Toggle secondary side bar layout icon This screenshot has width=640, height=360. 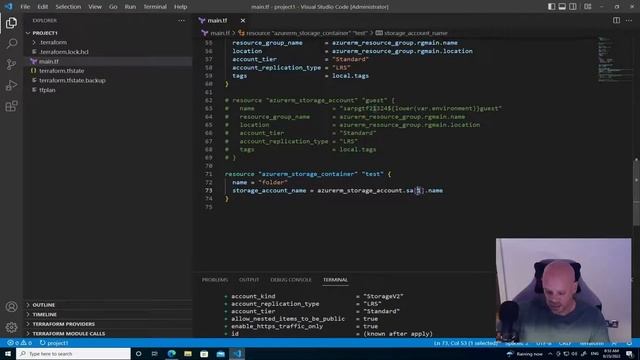[x=573, y=7]
